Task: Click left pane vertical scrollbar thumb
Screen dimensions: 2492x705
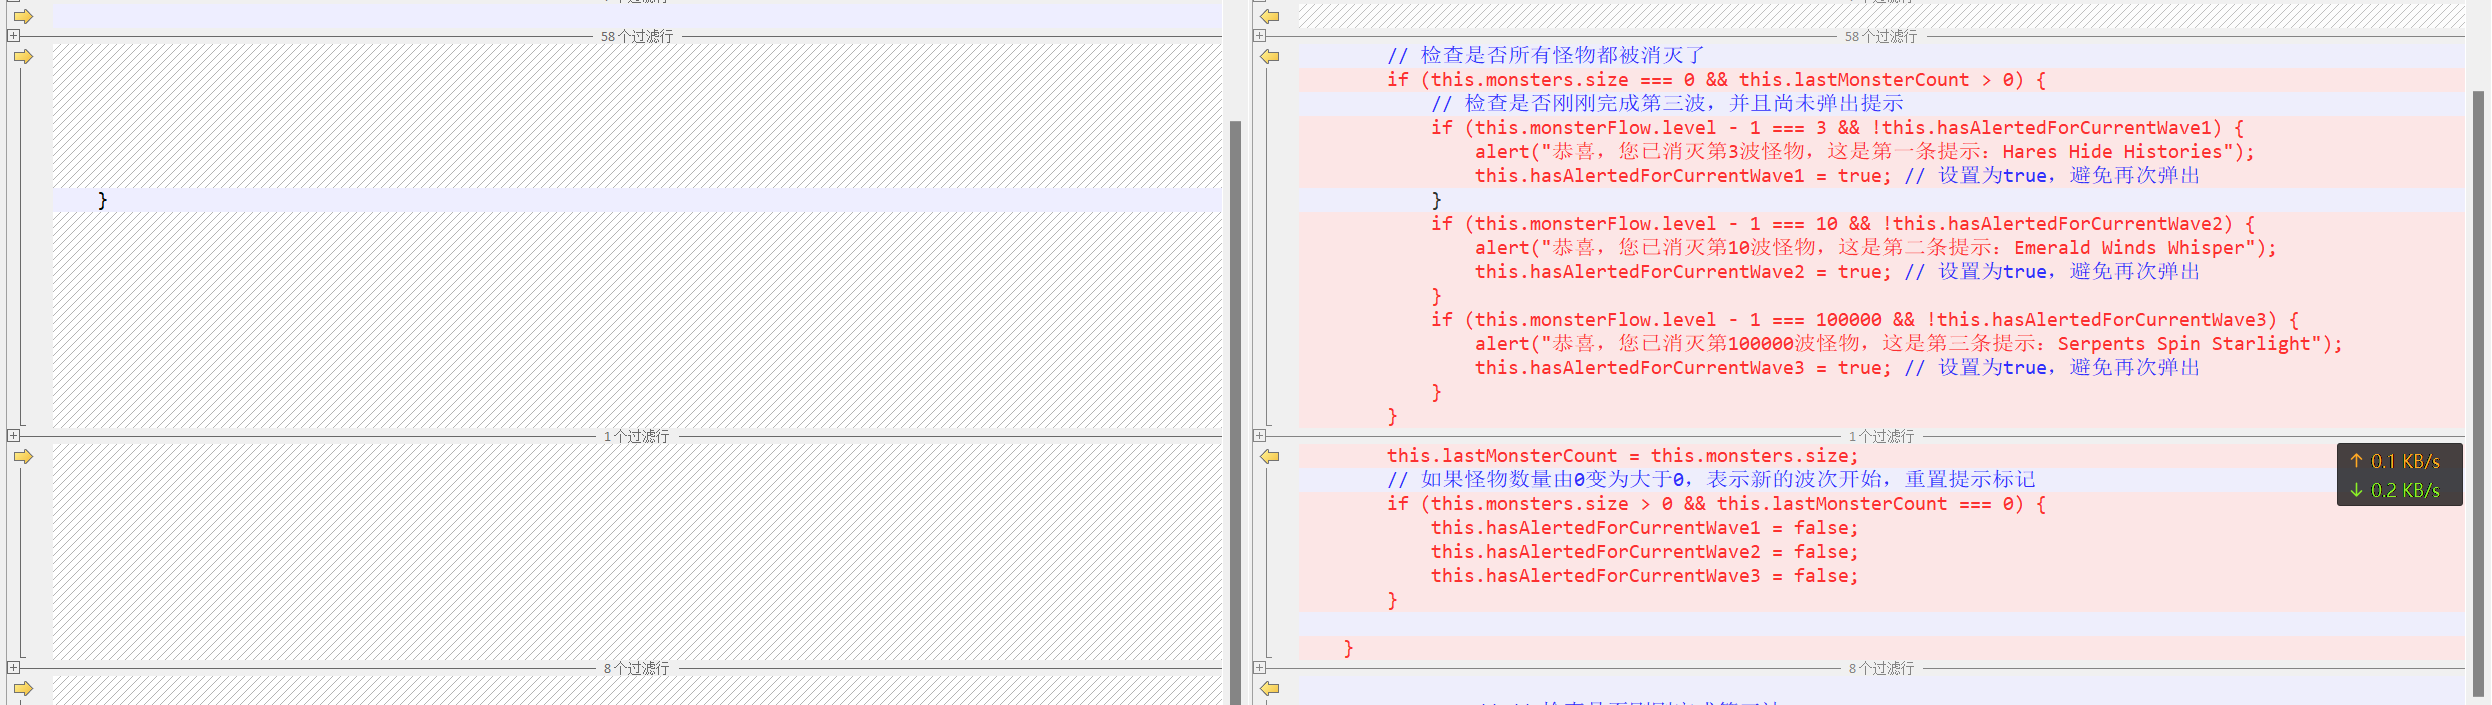Action: pos(1235,412)
